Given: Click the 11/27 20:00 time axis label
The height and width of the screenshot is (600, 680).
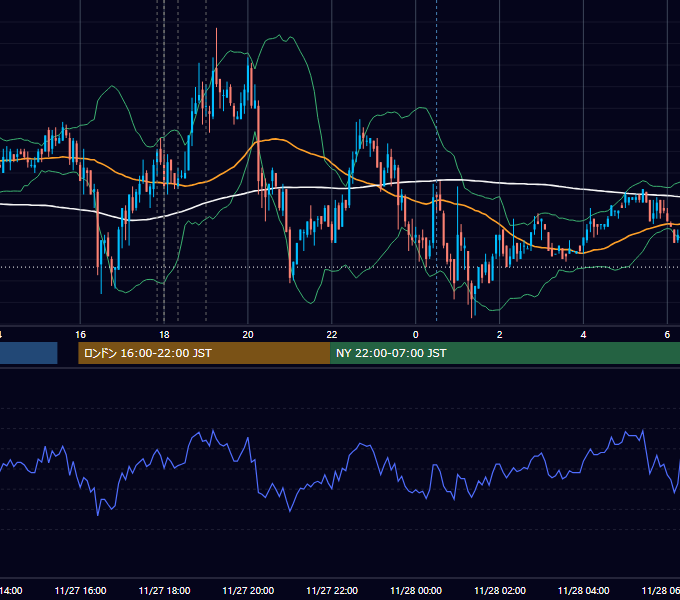Looking at the screenshot, I should click(248, 590).
